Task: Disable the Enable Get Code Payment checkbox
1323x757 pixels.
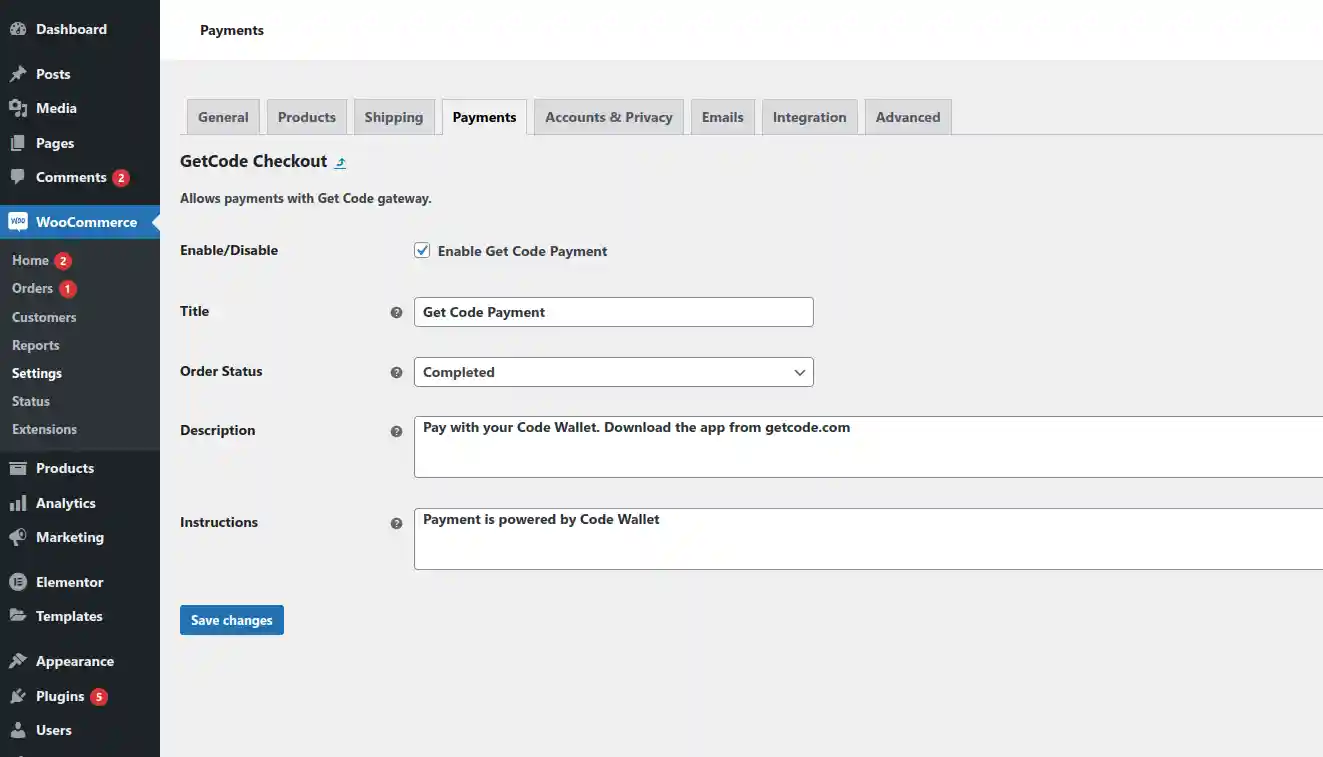Action: pyautogui.click(x=421, y=250)
